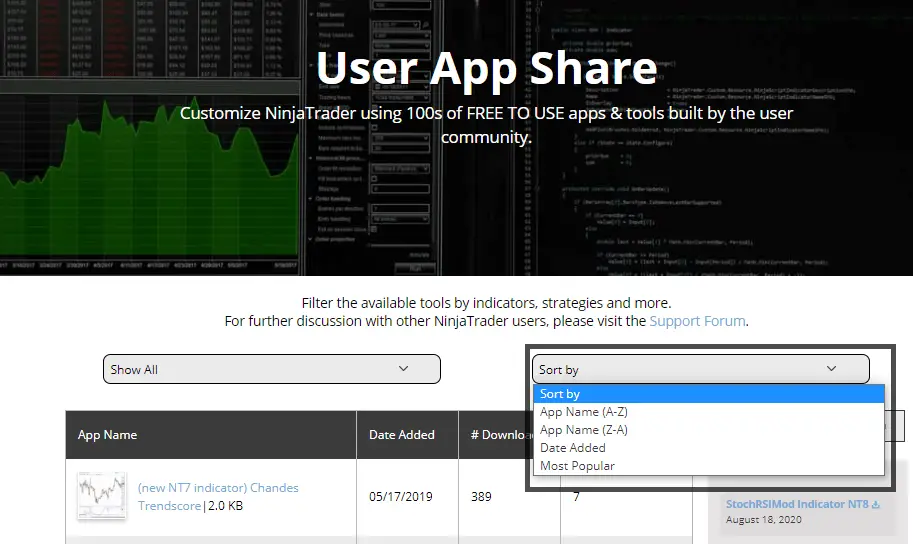Visit the Support Forum link
This screenshot has height=544, width=913.
coord(697,321)
